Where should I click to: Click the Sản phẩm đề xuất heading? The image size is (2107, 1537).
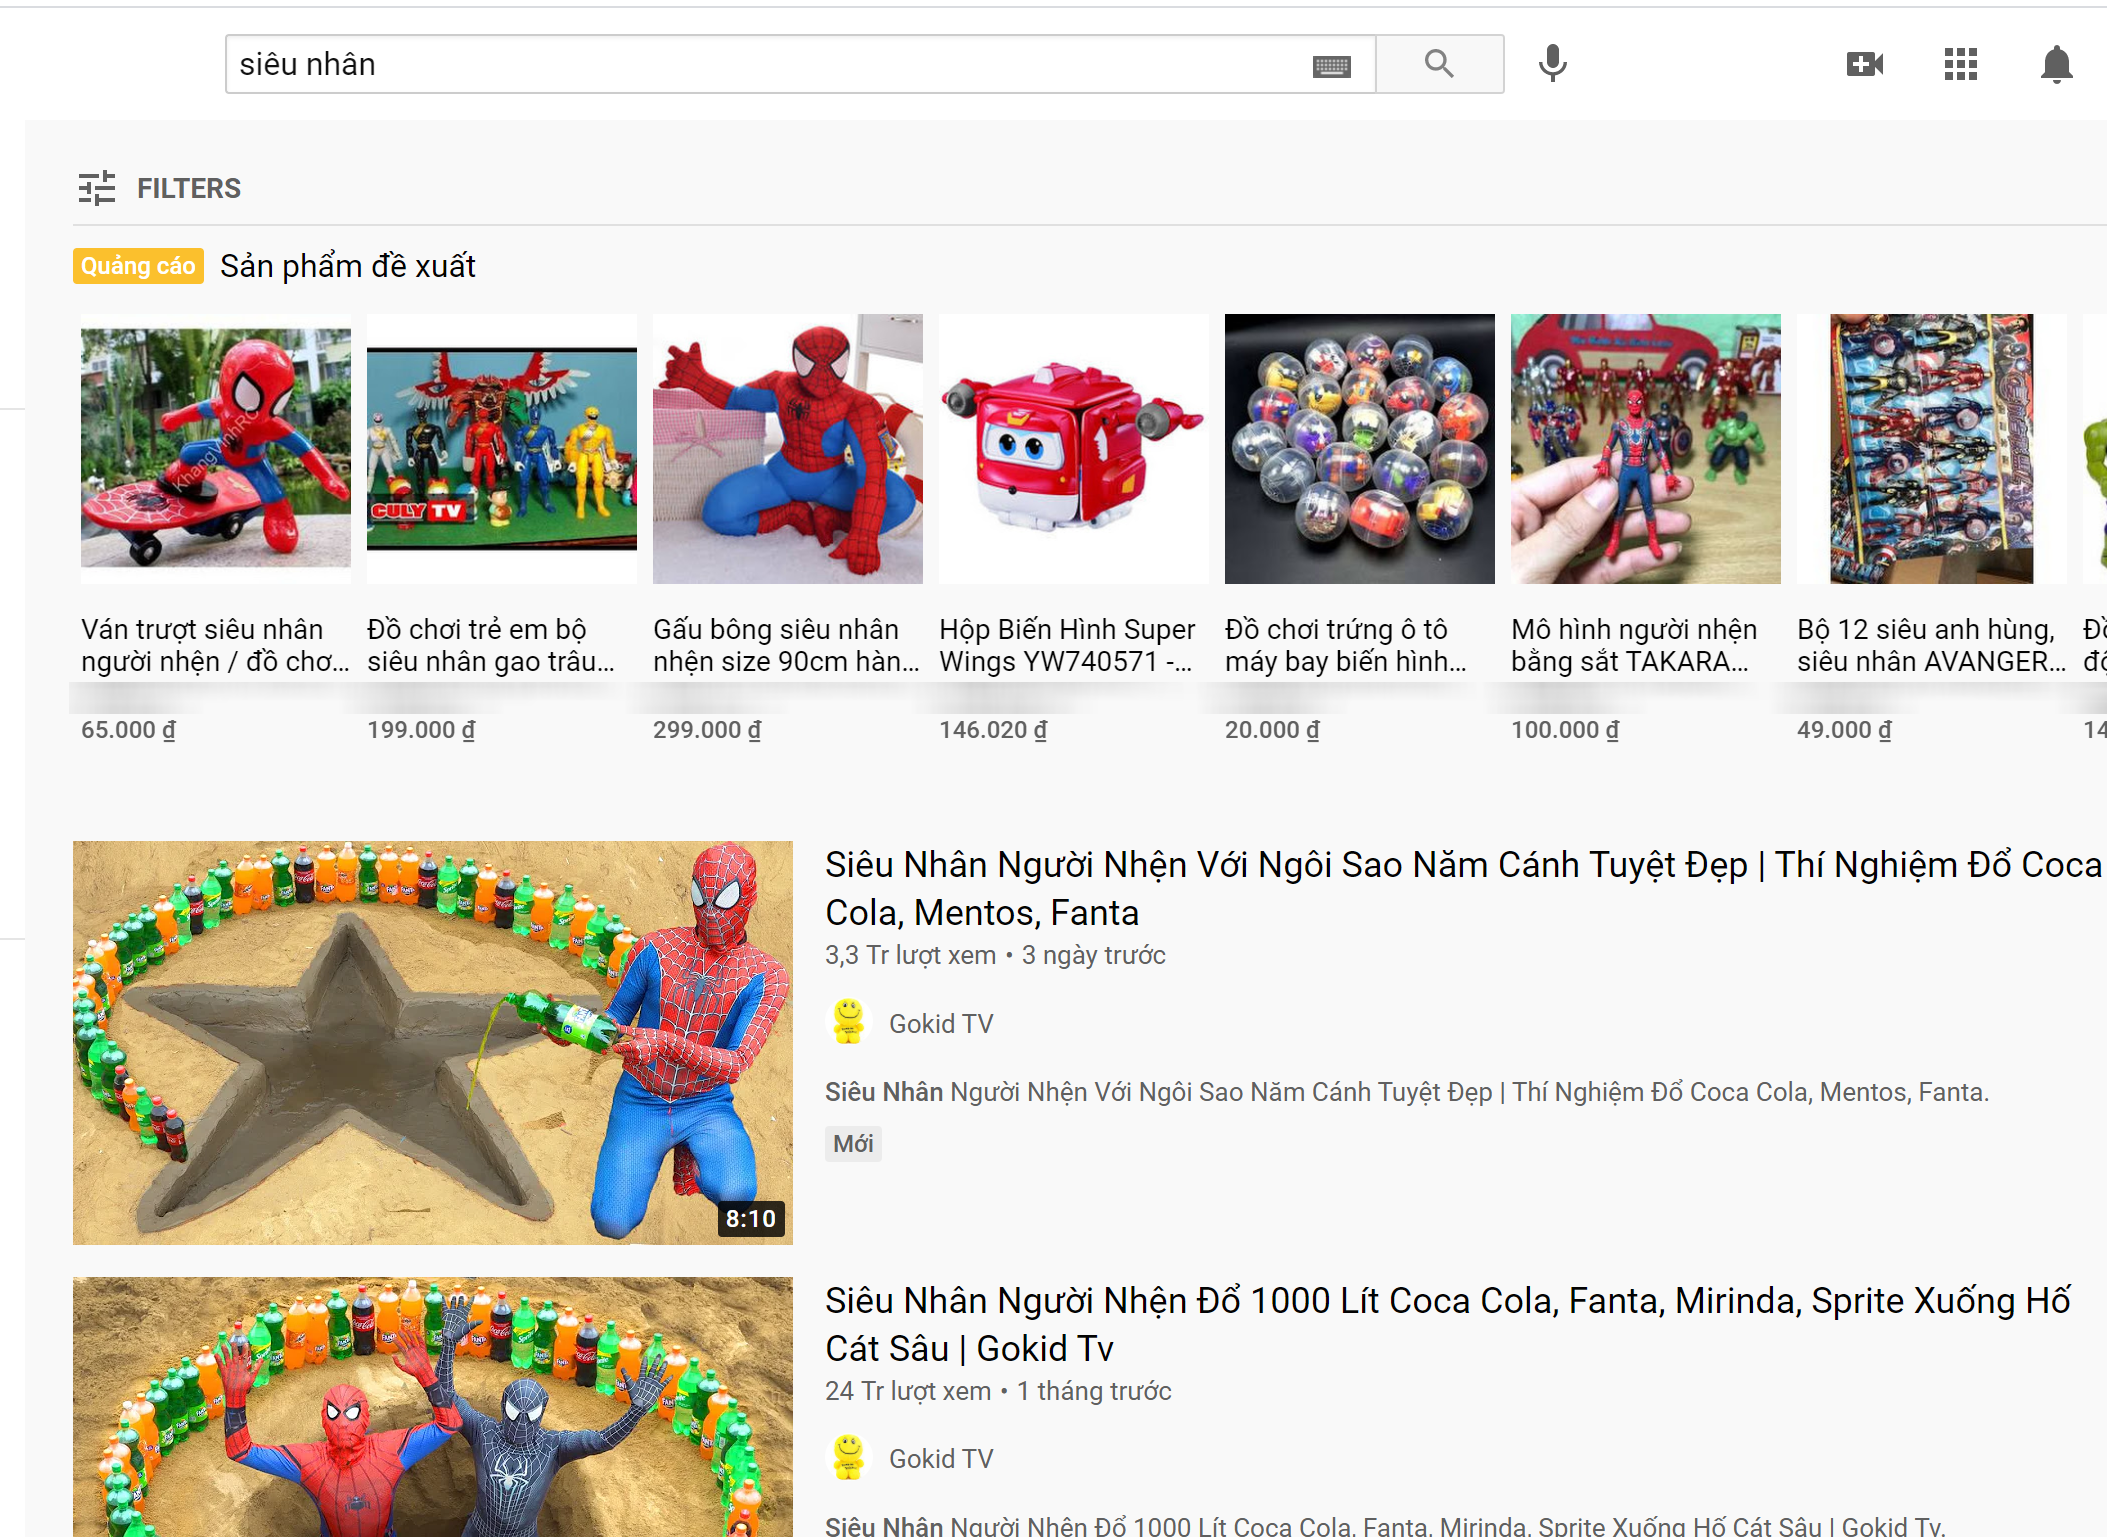348,266
